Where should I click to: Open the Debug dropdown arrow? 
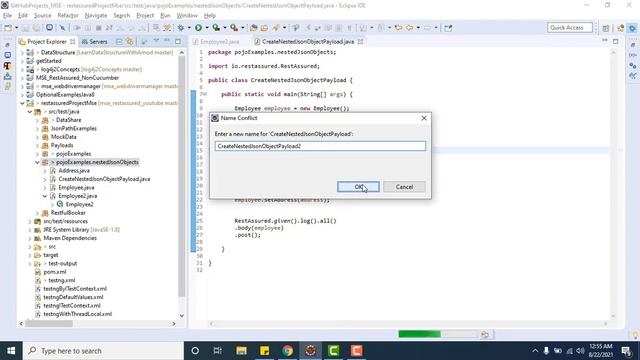tap(189, 28)
